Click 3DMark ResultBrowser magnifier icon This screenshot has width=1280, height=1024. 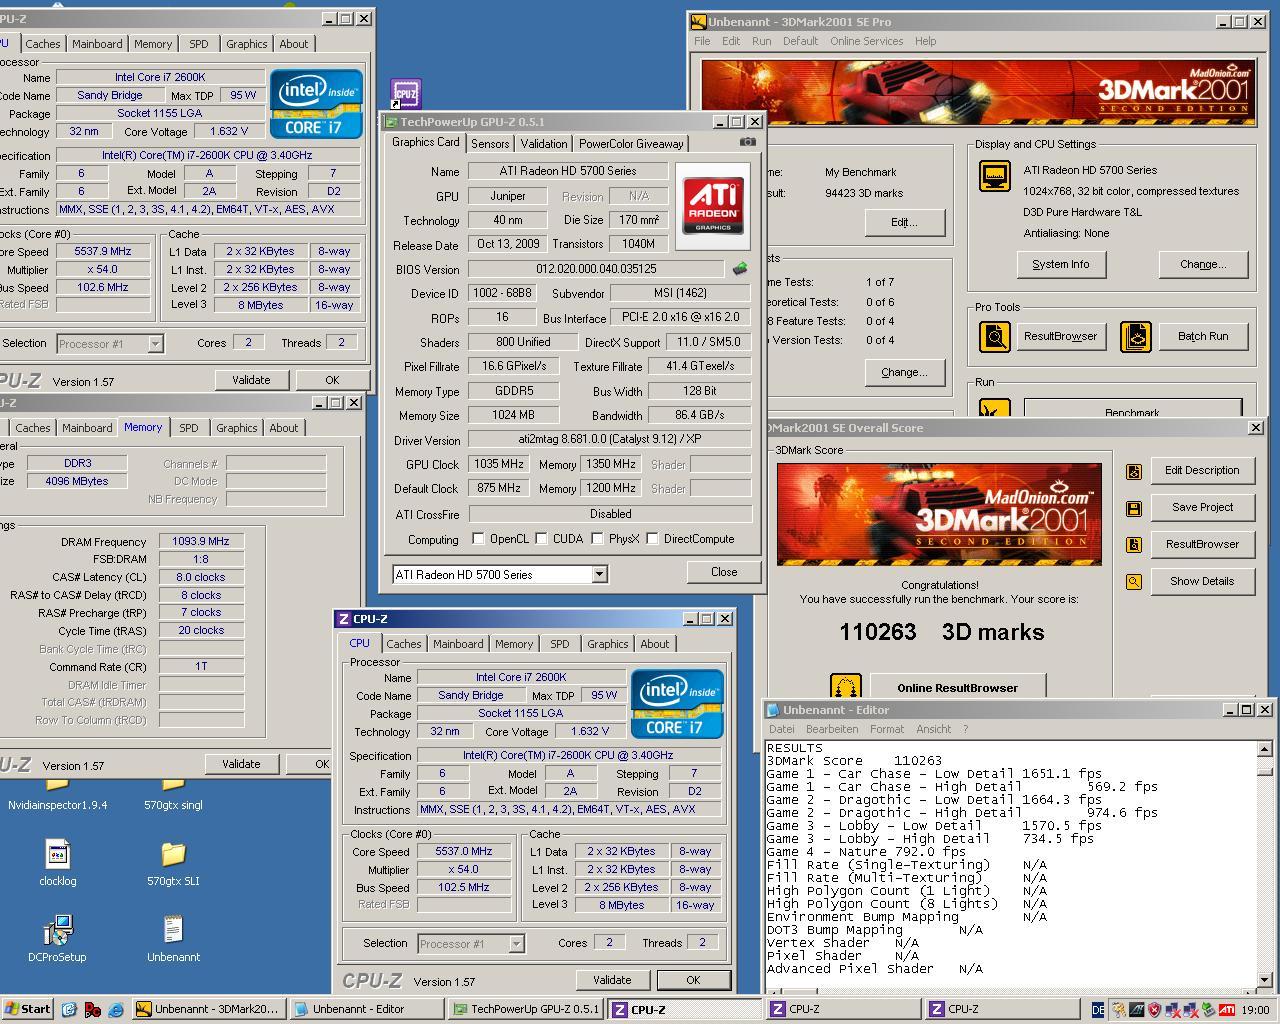(x=994, y=337)
